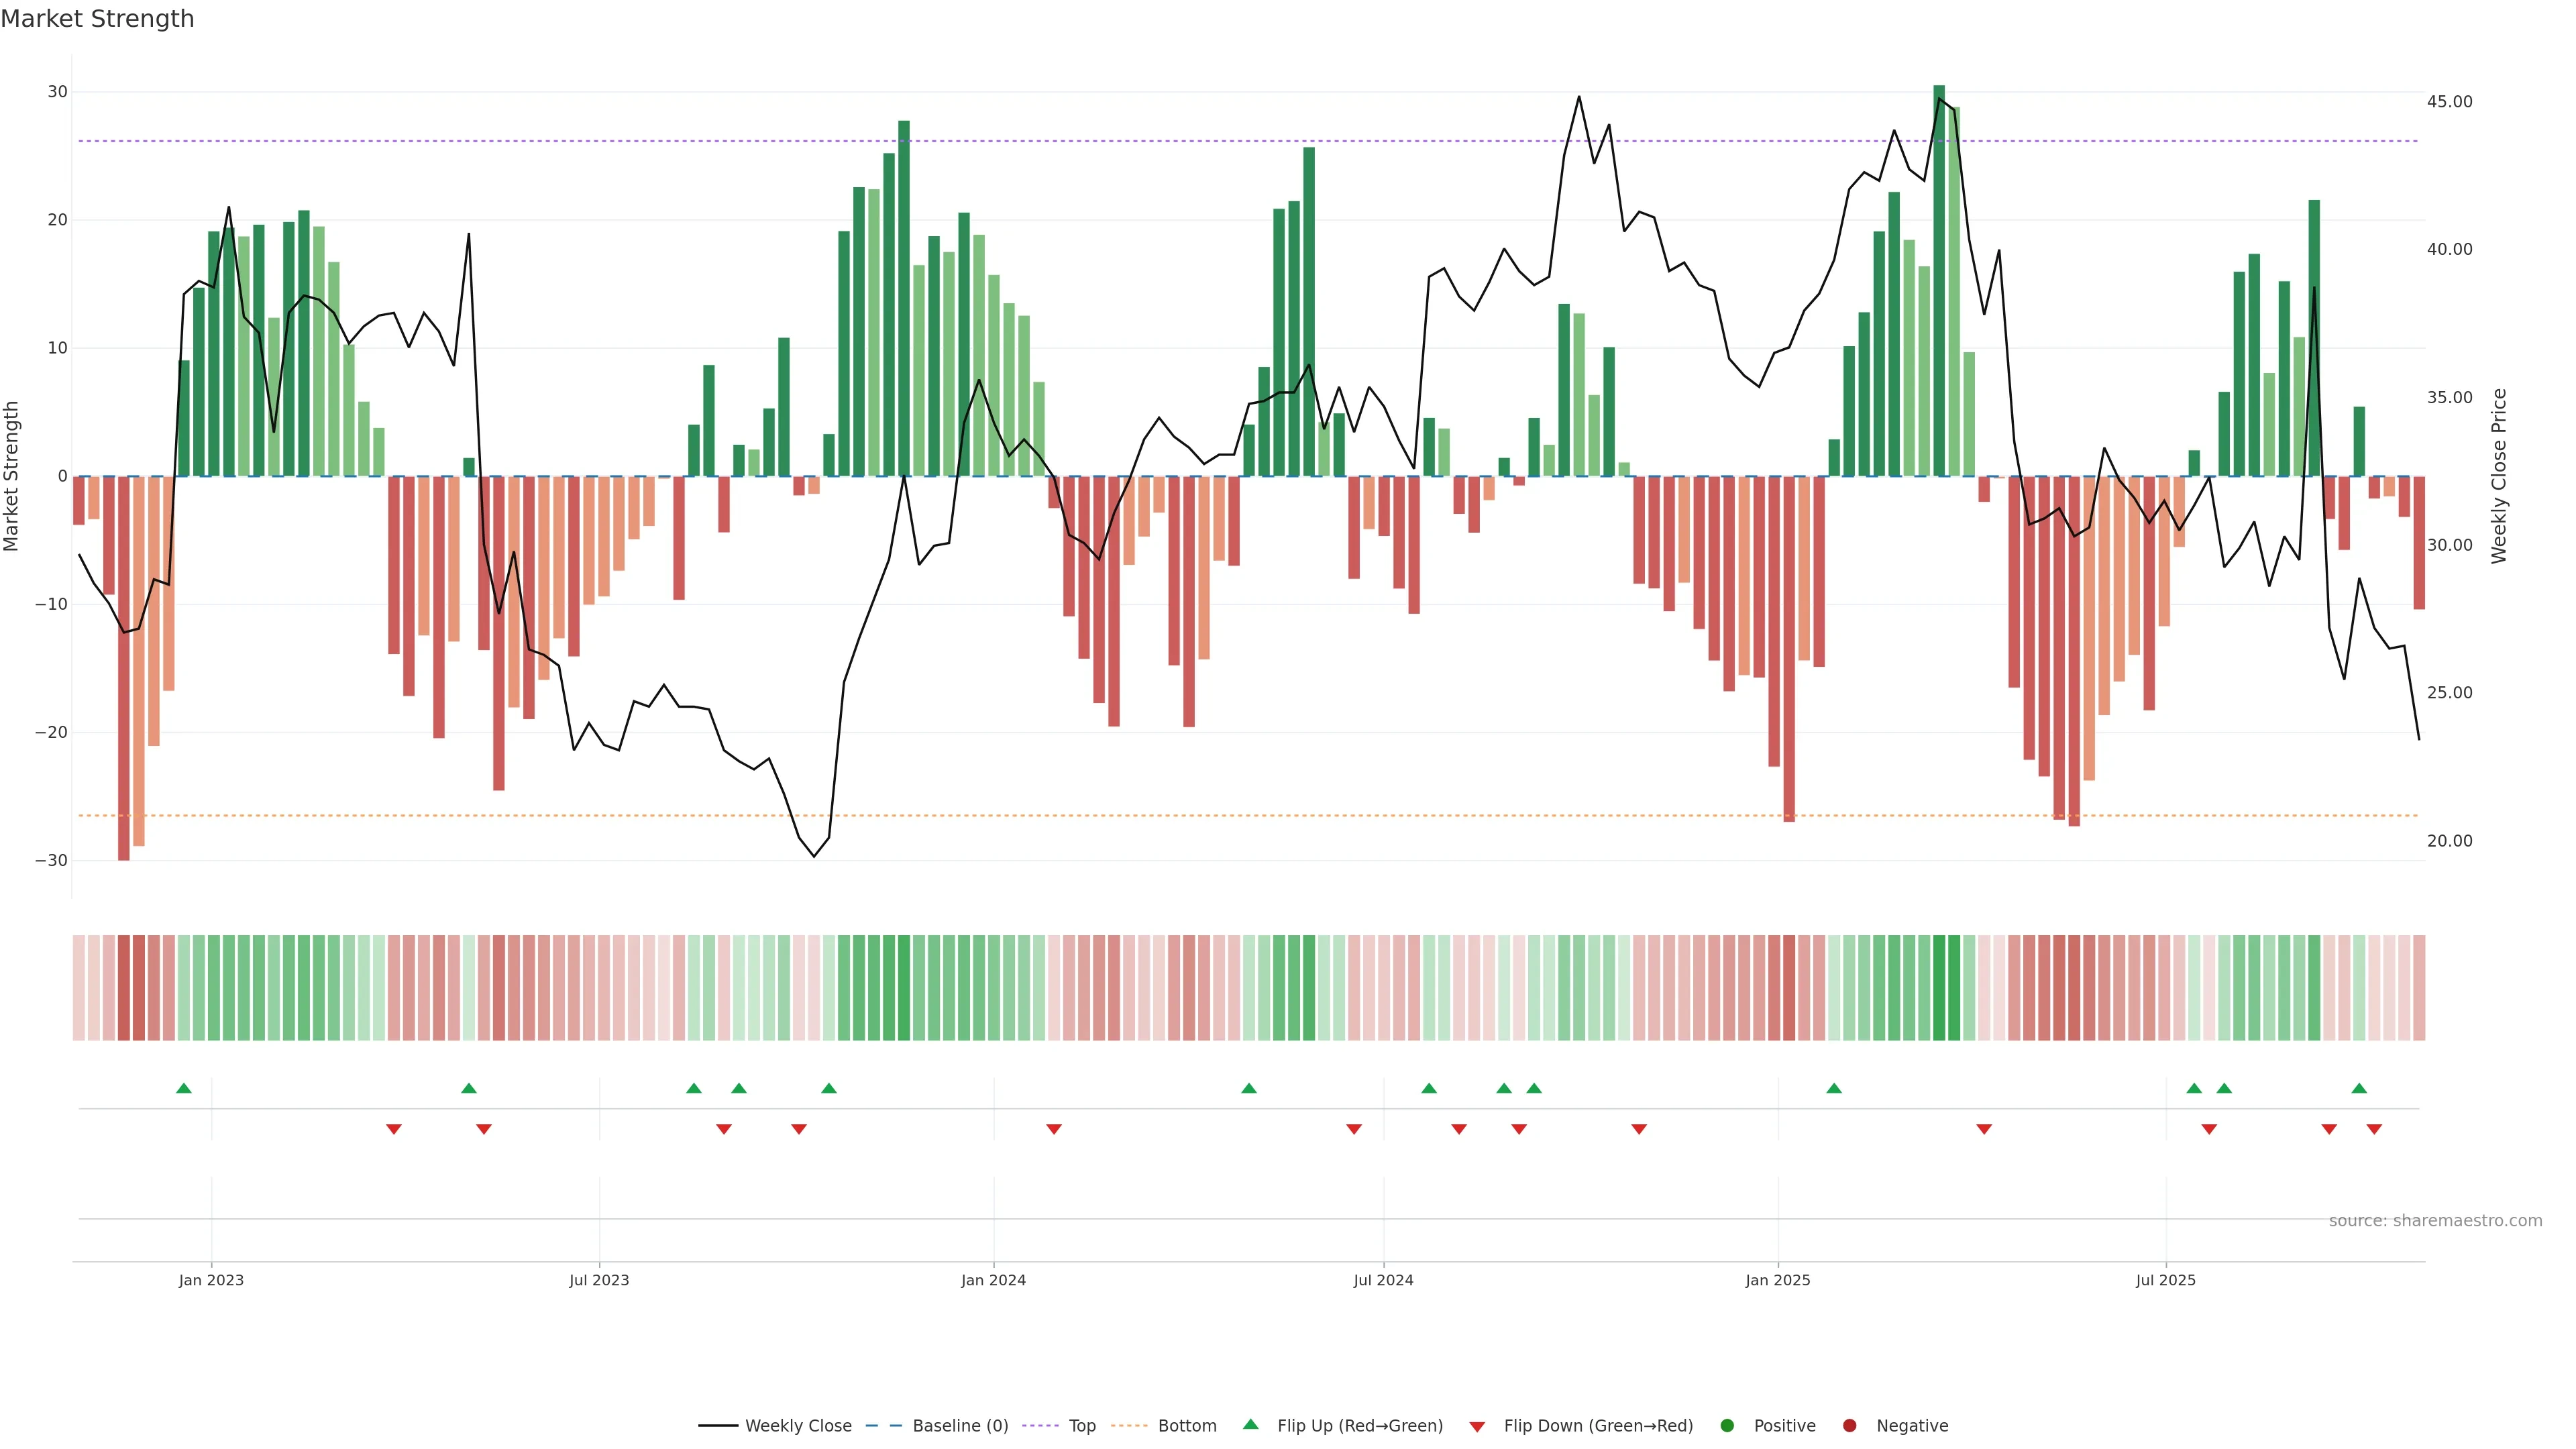Click the first green flip-up marker before Jan 2023
This screenshot has width=2576, height=1449.
(183, 1088)
